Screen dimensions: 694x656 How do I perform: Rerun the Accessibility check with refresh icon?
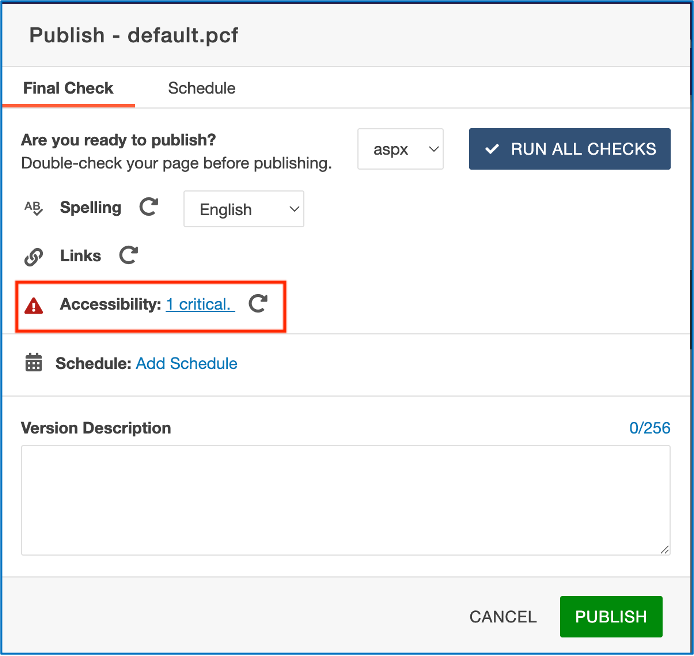pyautogui.click(x=258, y=304)
